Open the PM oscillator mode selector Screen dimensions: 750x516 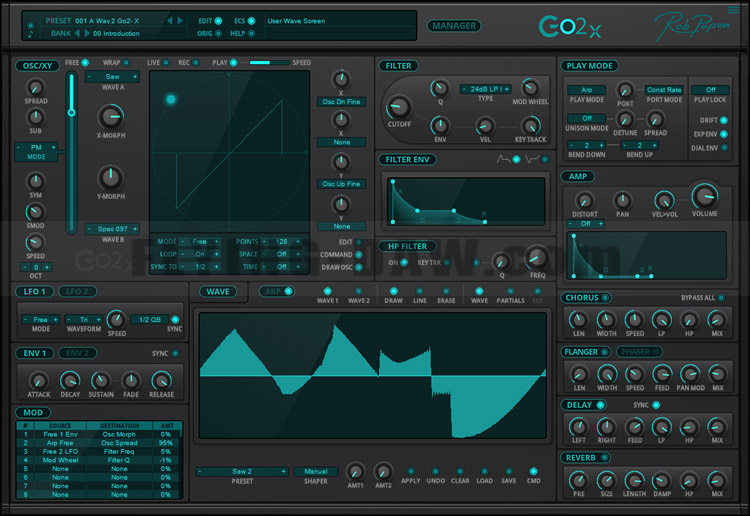coord(36,147)
